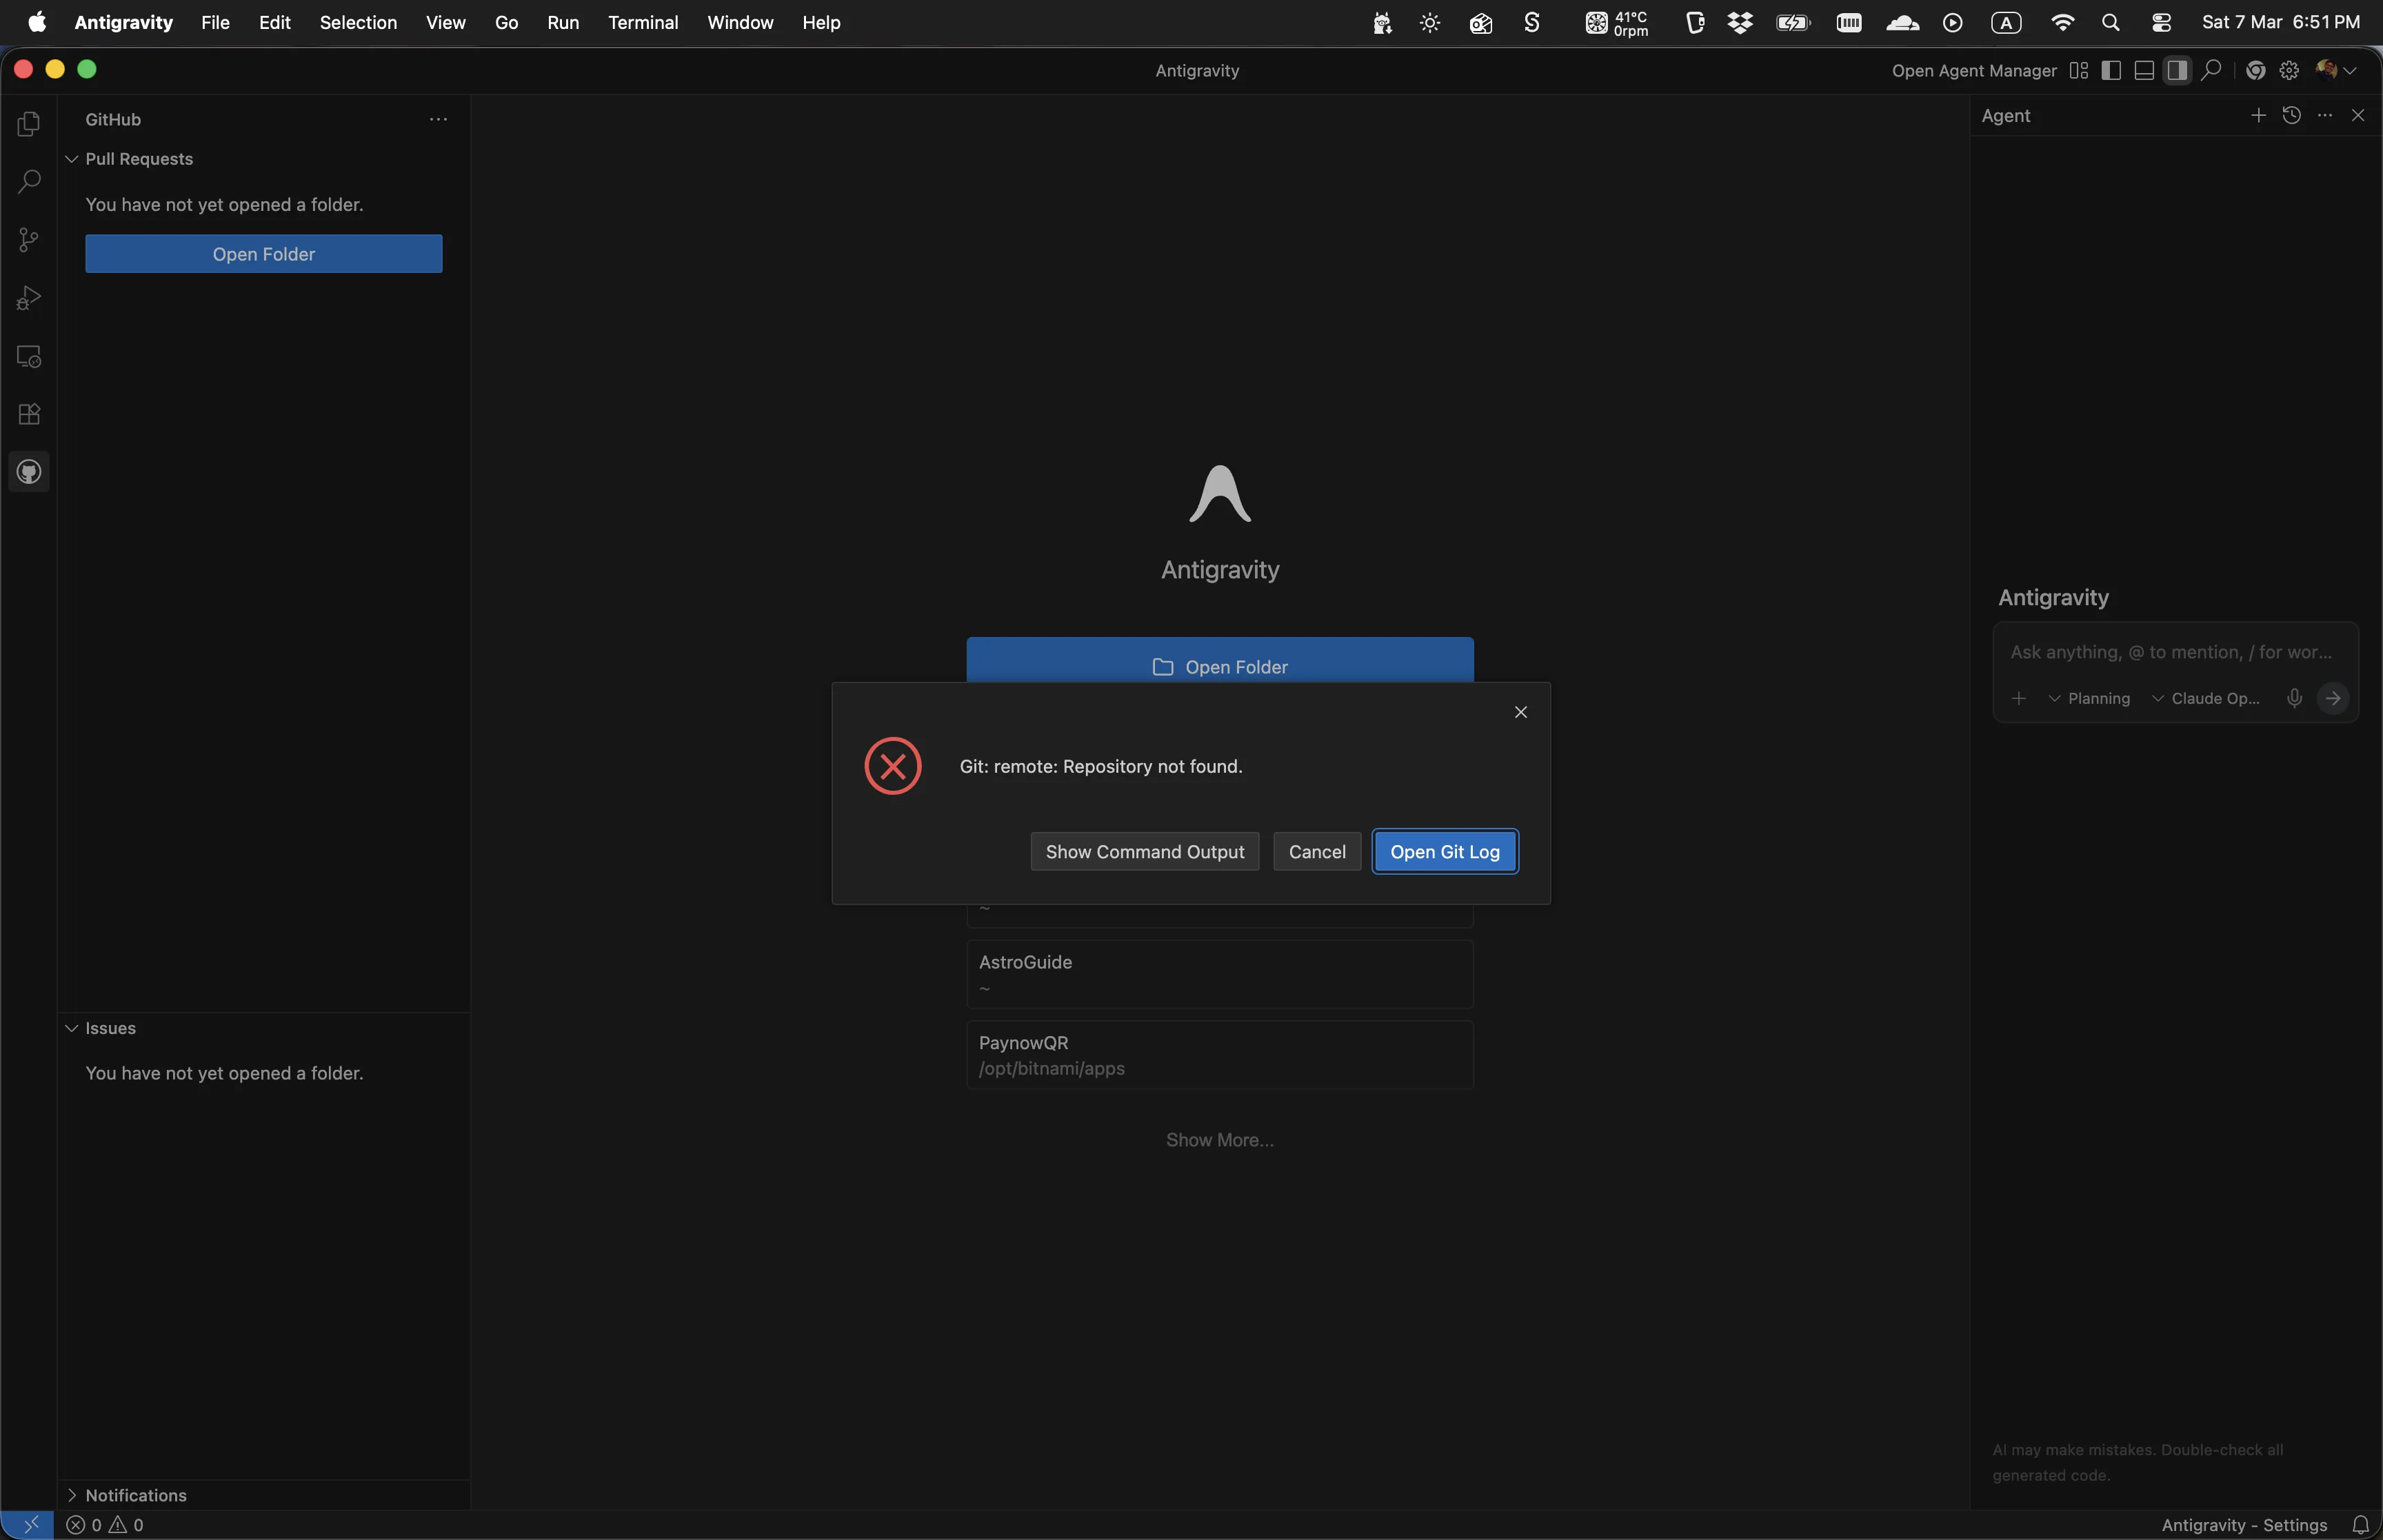Open the Run and Debug view

coord(29,298)
